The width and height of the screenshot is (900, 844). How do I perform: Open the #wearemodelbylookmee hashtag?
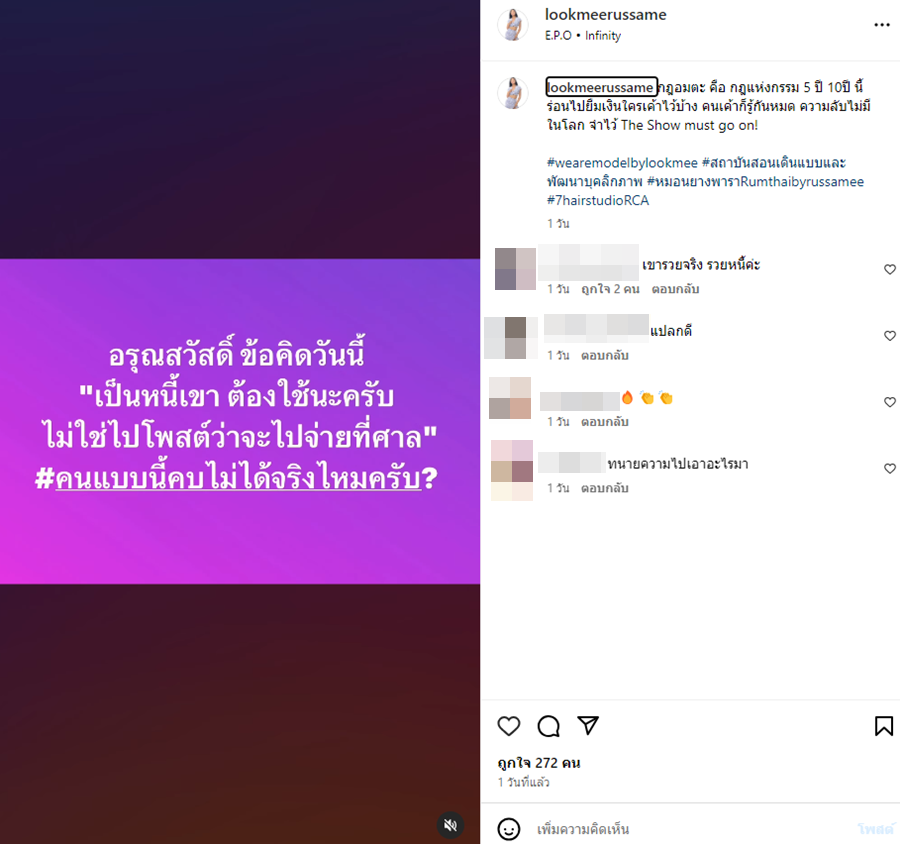pos(622,163)
